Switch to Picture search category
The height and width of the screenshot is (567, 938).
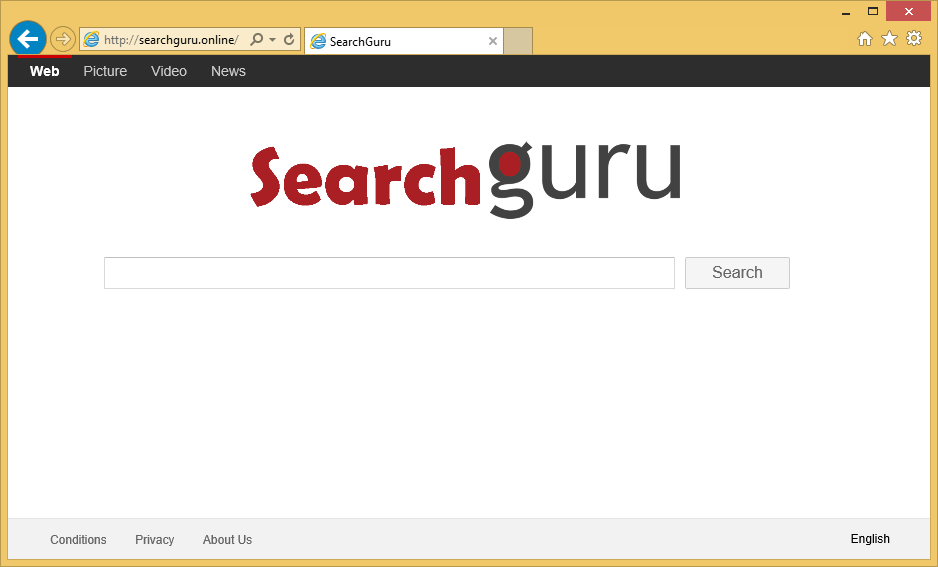pos(105,71)
